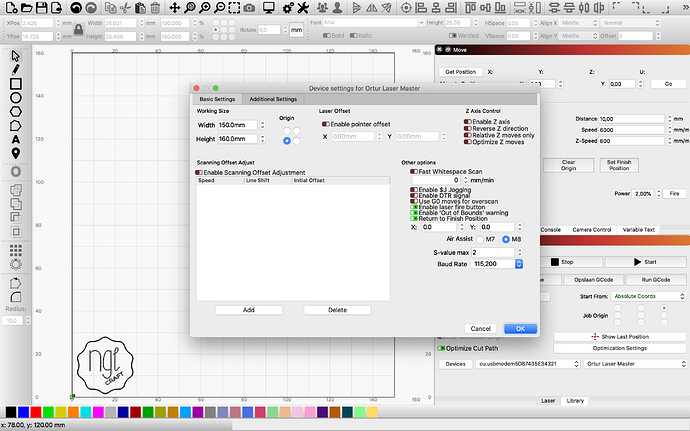Click the Add button under scanning offset table
This screenshot has width=690, height=431.
click(x=249, y=310)
